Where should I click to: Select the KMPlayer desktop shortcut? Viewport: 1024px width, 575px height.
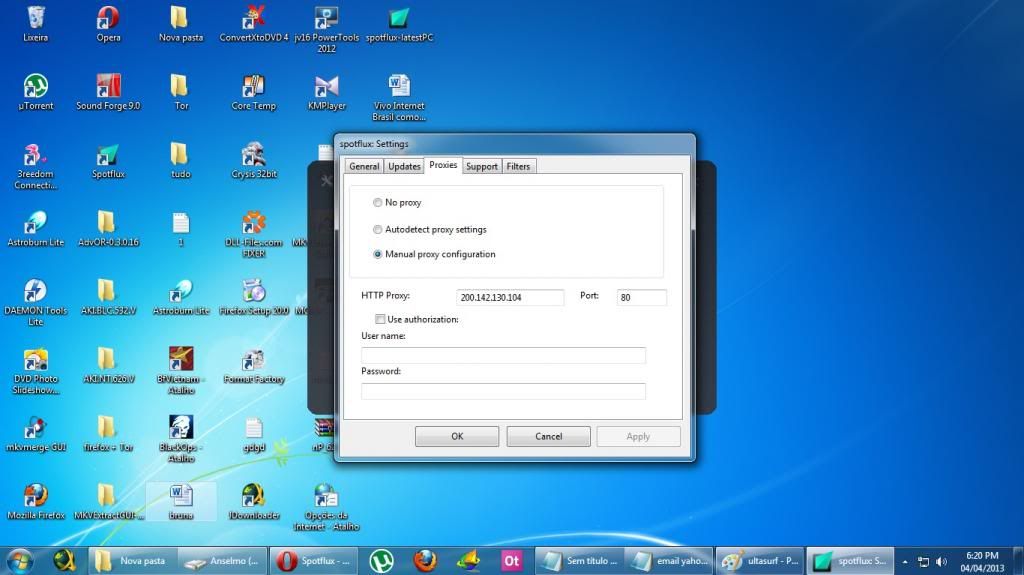click(327, 91)
